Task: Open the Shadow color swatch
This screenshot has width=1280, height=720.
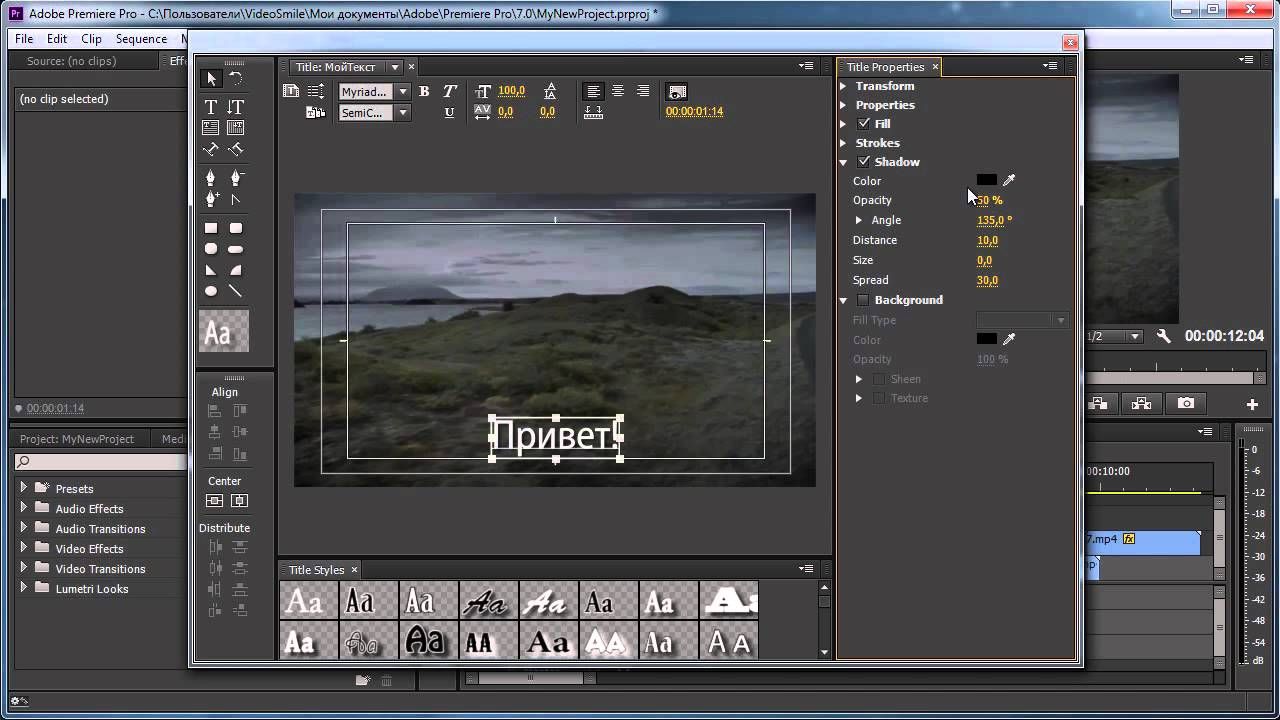Action: pos(986,180)
